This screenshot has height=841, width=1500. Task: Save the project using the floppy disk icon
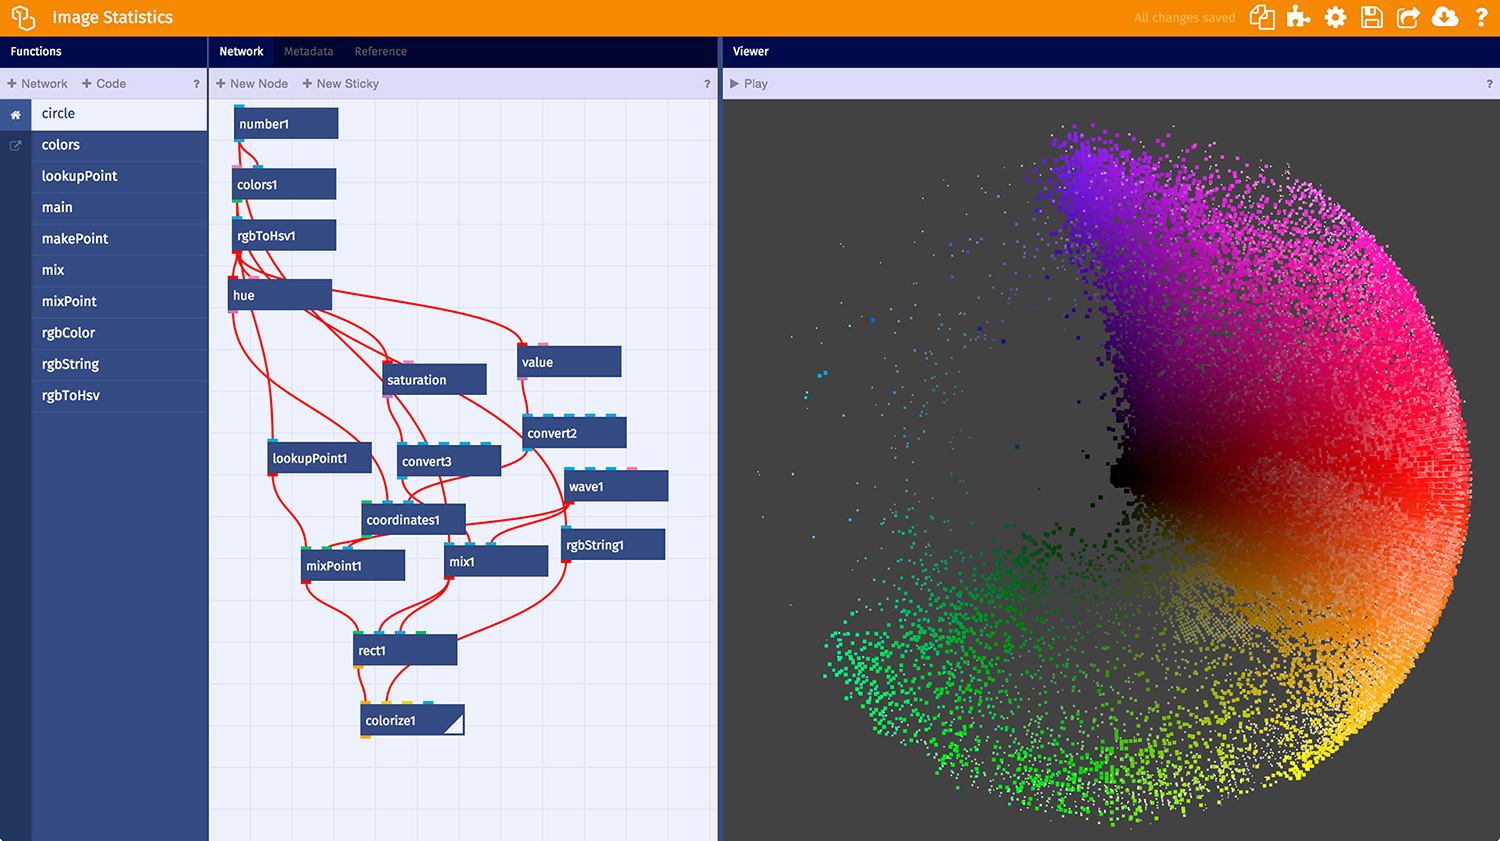(x=1372, y=17)
